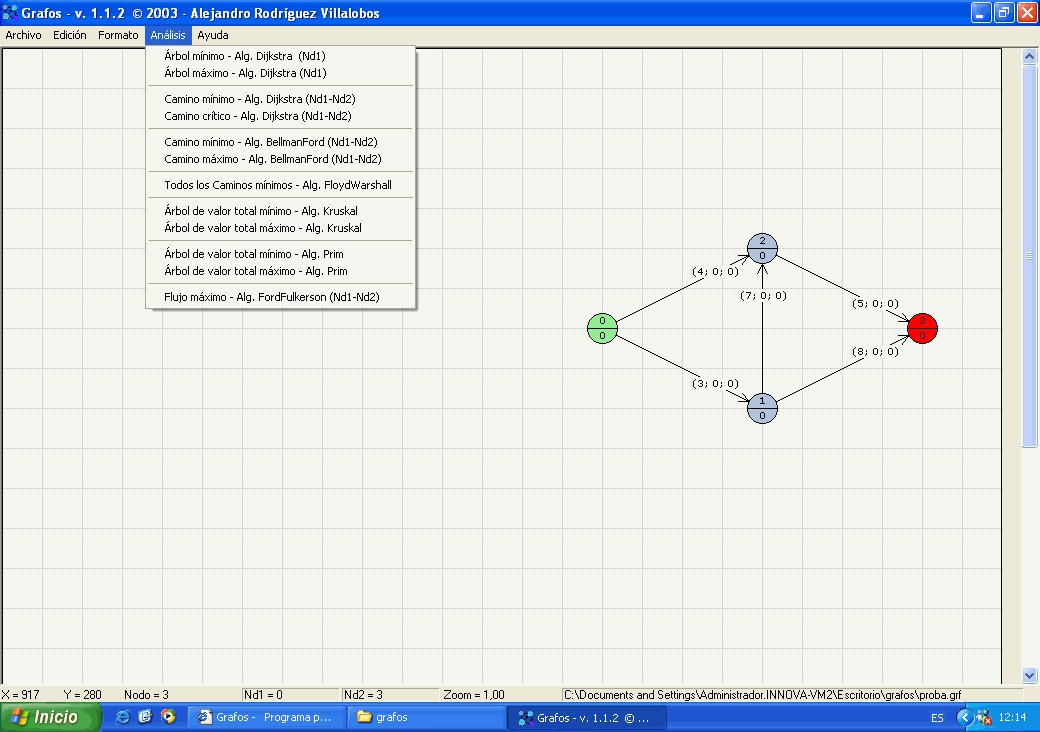Open the Archivo menu
Viewport: 1040px width, 732px height.
[23, 35]
